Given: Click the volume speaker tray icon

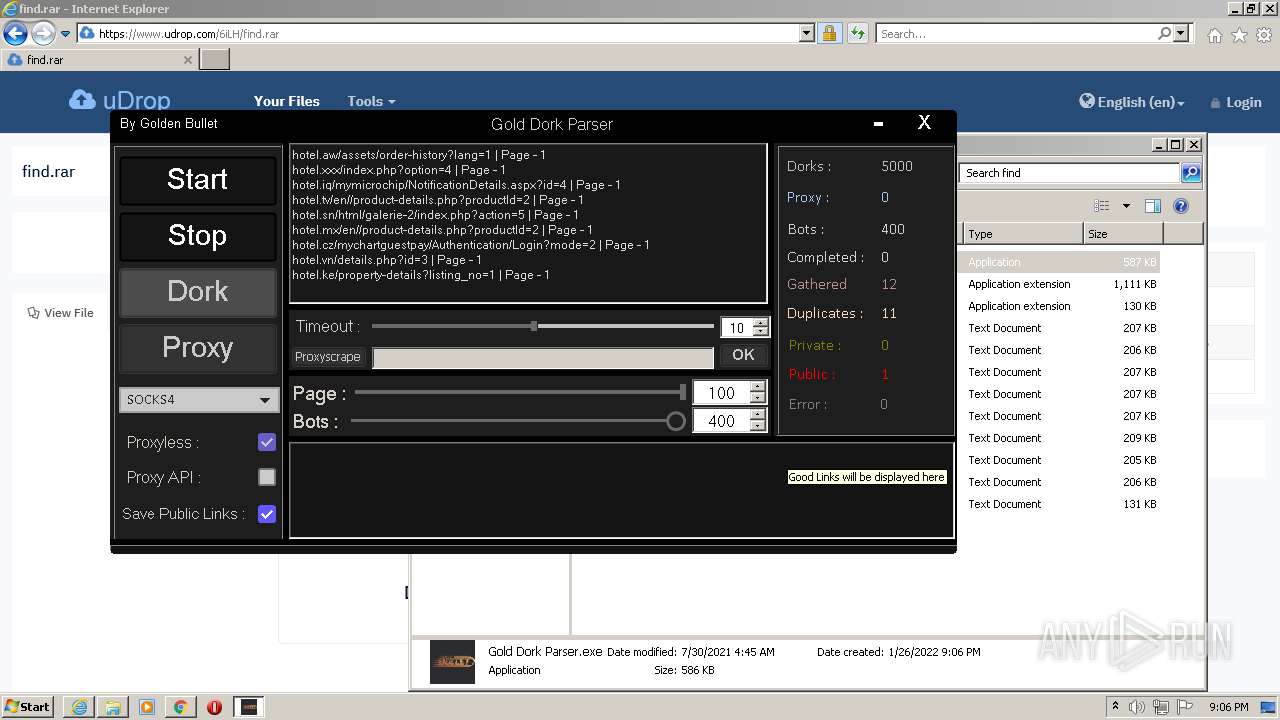Looking at the screenshot, I should (1137, 707).
